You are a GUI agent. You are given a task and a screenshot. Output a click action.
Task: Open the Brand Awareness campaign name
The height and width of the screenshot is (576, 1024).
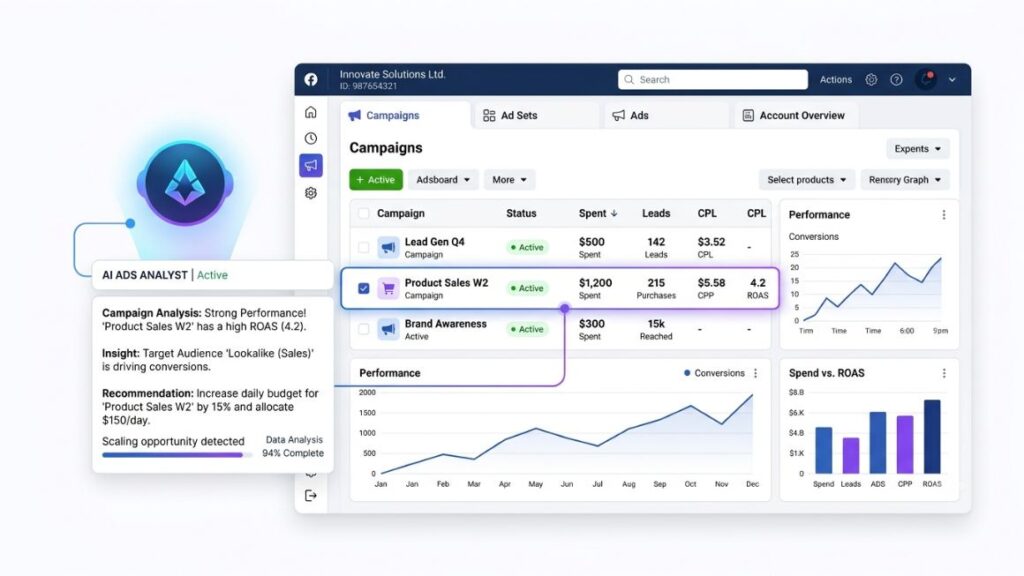click(x=445, y=324)
